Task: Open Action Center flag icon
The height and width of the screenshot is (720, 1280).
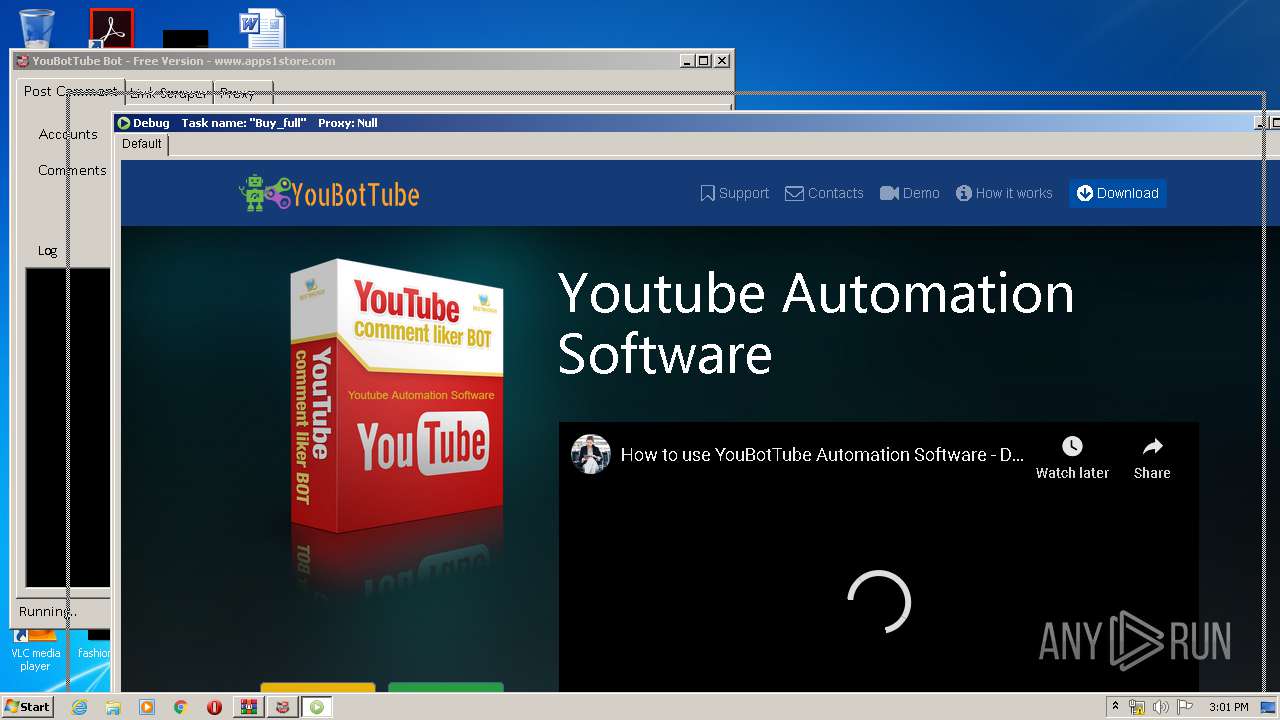Action: pos(1185,707)
